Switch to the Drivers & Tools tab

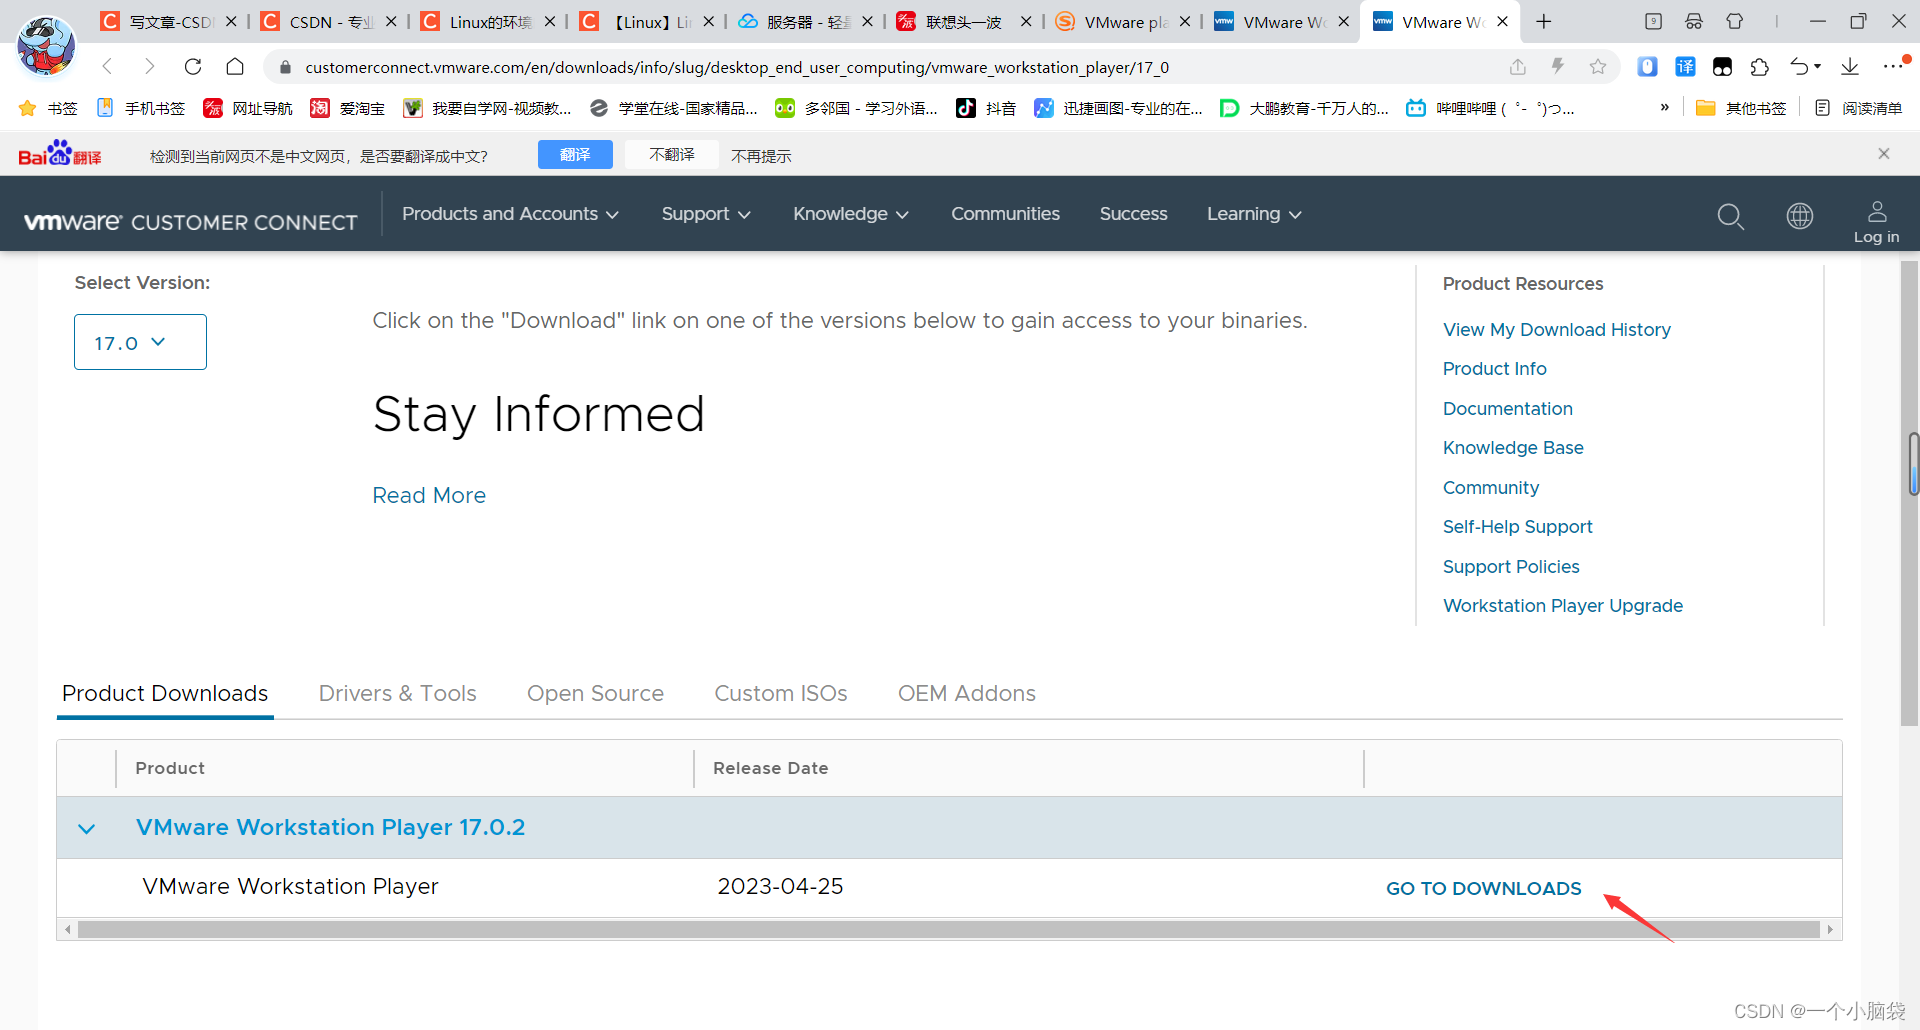(x=397, y=693)
